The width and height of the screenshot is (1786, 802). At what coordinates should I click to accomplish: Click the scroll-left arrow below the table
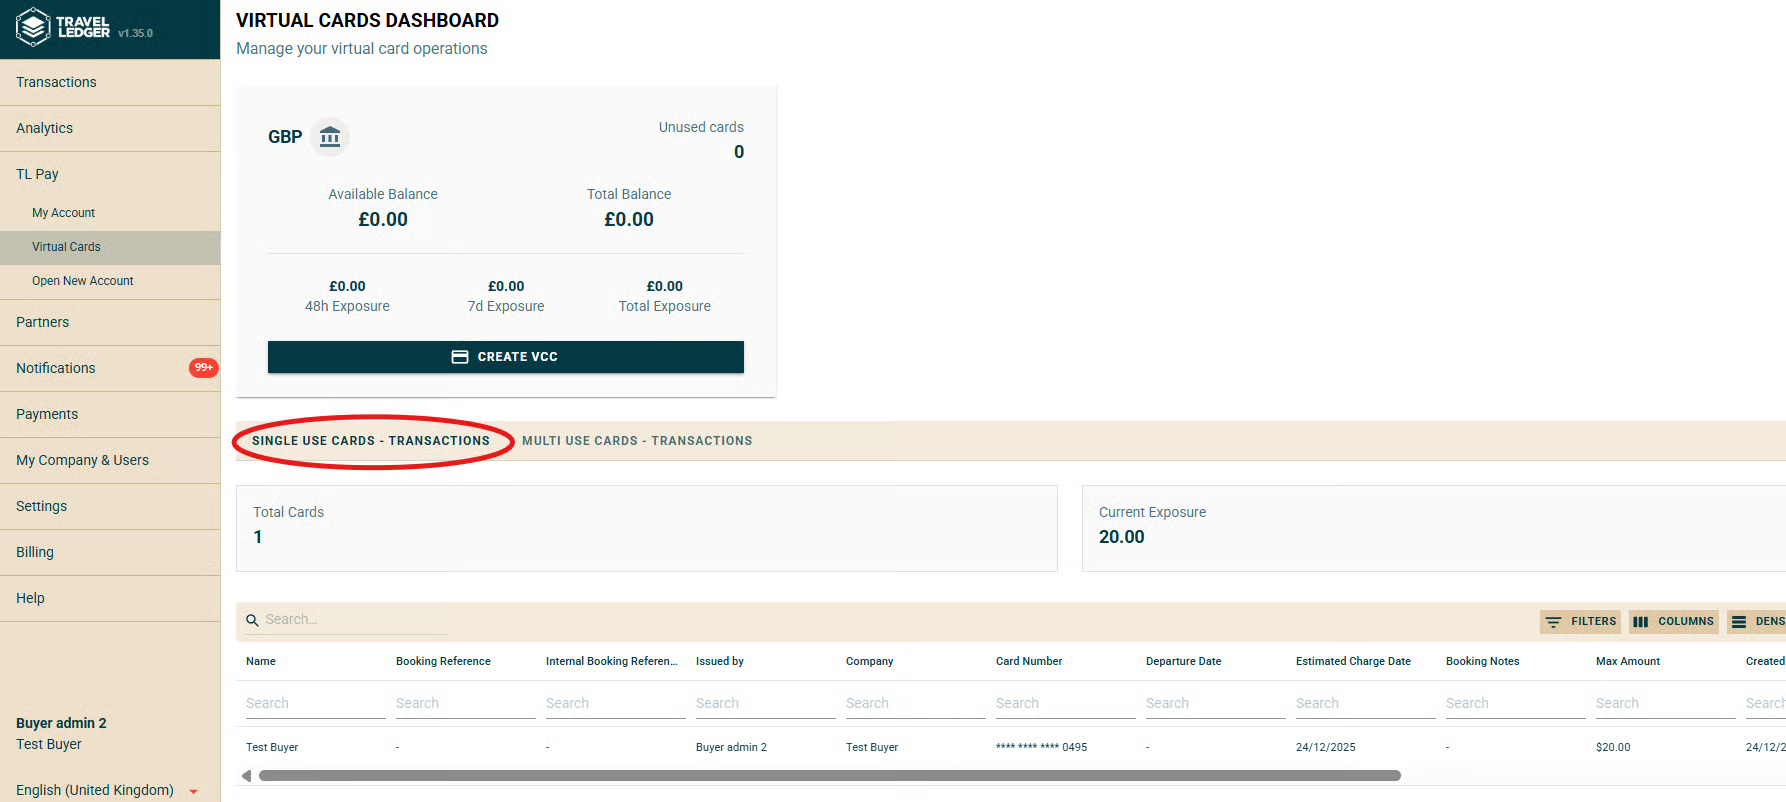point(246,776)
